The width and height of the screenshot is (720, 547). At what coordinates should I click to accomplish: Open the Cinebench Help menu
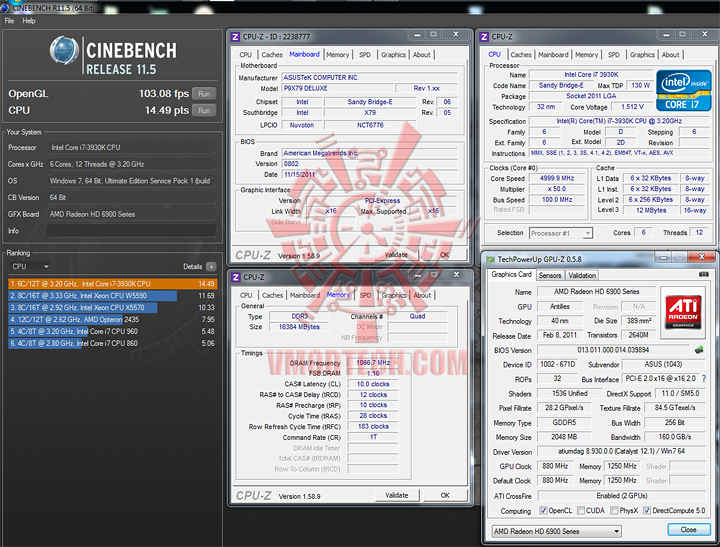29,21
